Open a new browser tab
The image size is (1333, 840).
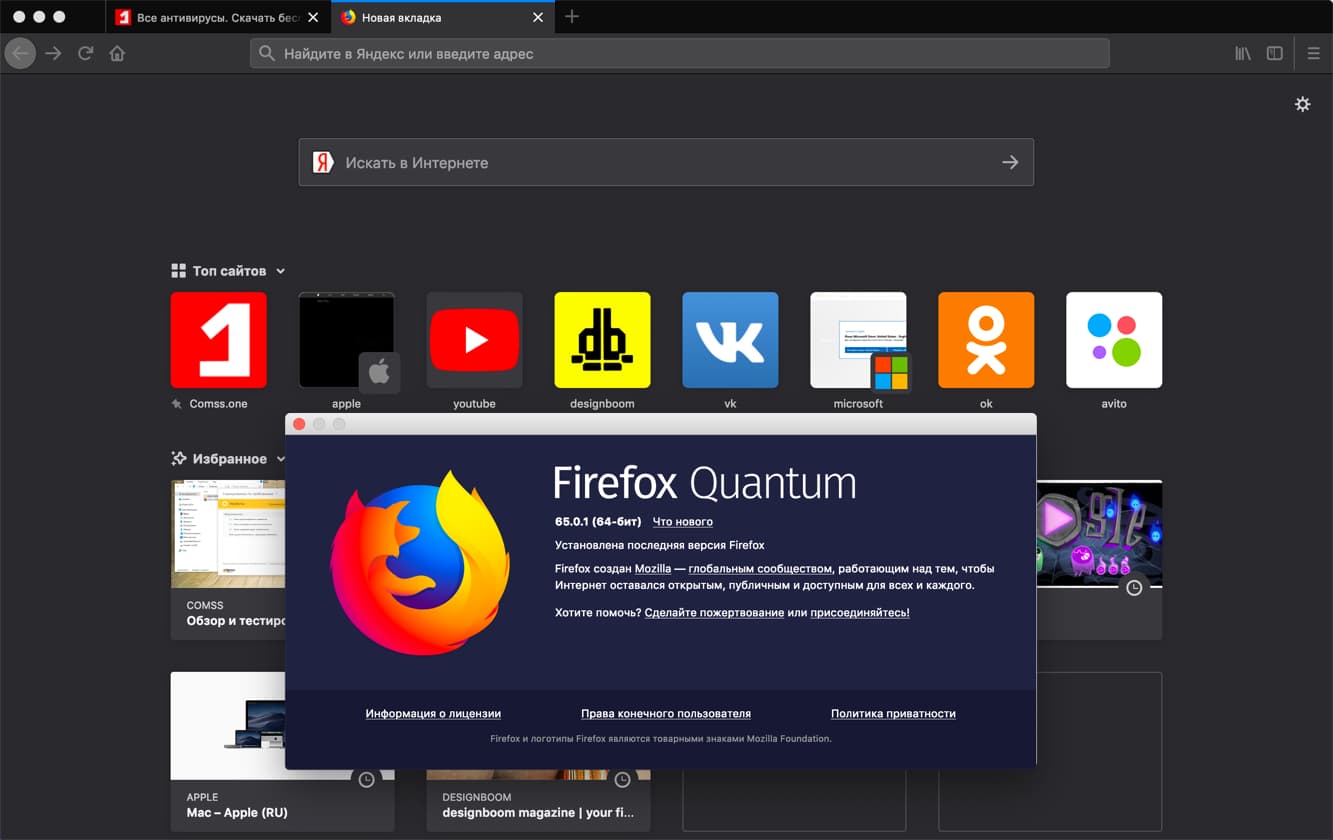(573, 16)
